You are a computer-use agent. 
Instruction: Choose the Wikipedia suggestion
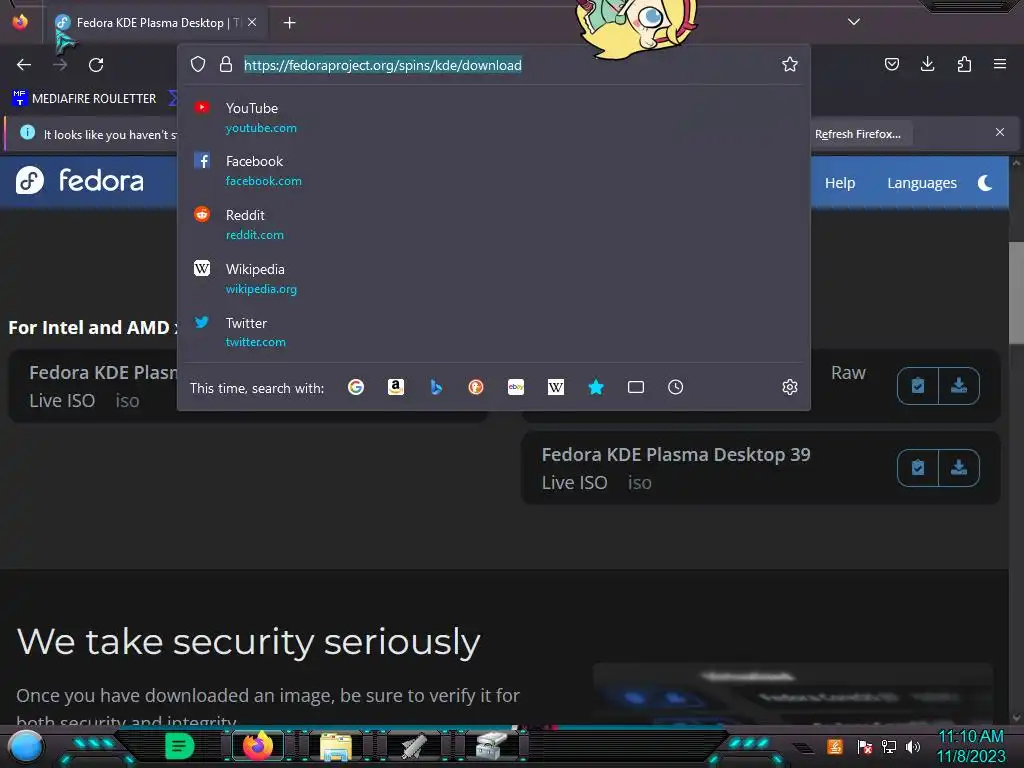tap(494, 278)
